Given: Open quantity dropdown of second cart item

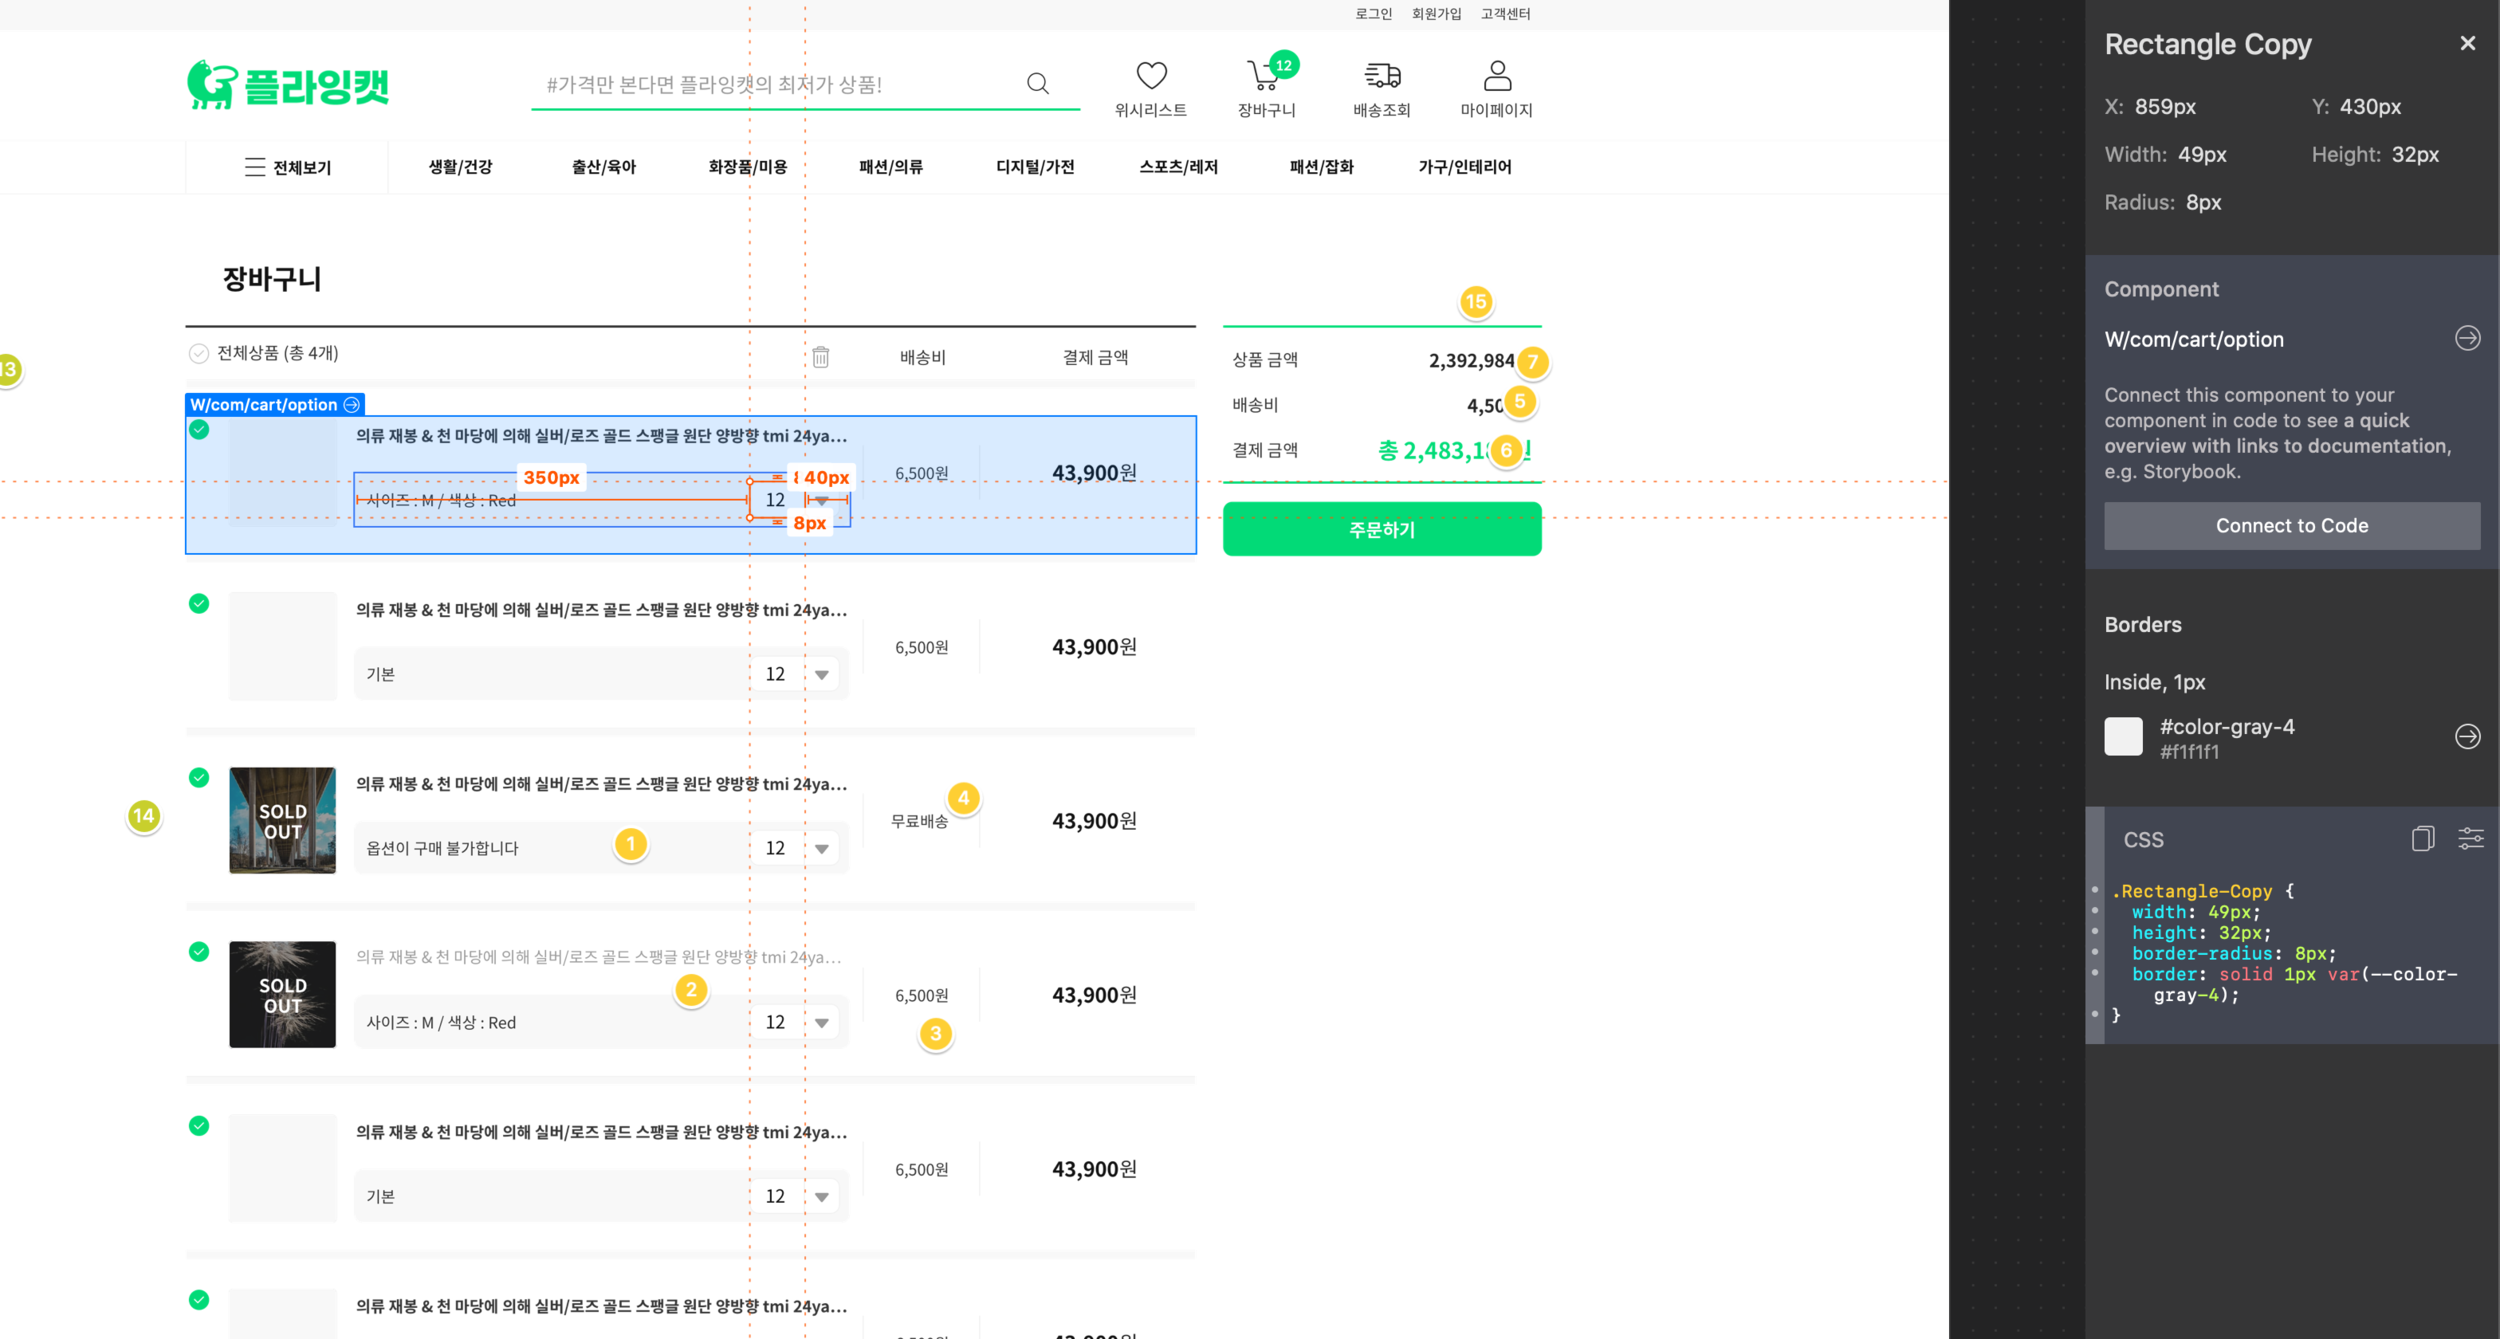Looking at the screenshot, I should point(821,675).
